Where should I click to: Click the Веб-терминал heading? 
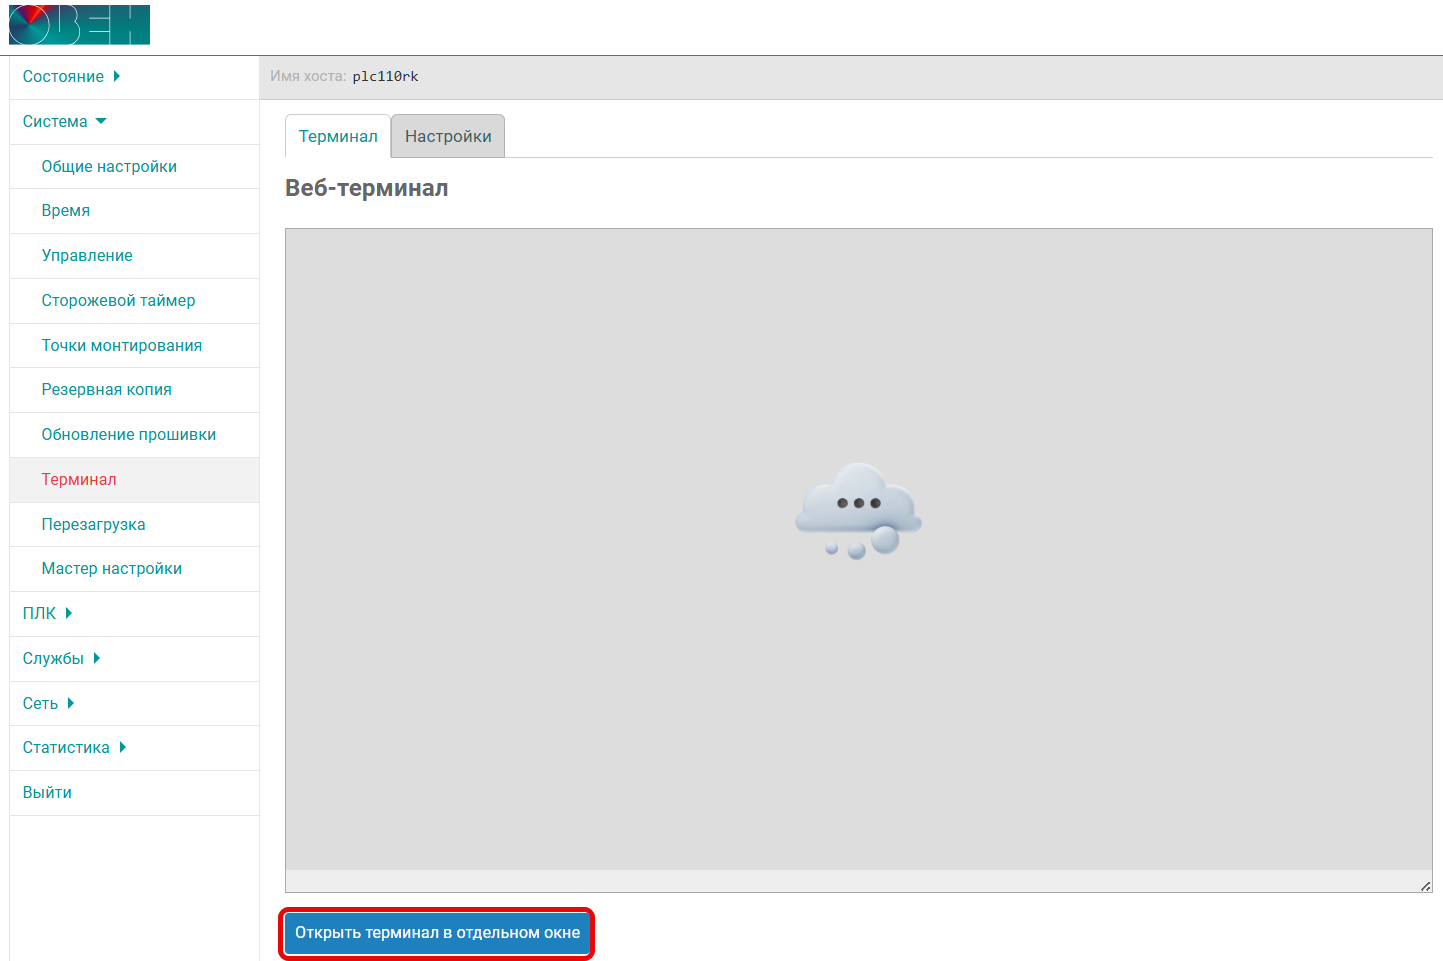366,188
